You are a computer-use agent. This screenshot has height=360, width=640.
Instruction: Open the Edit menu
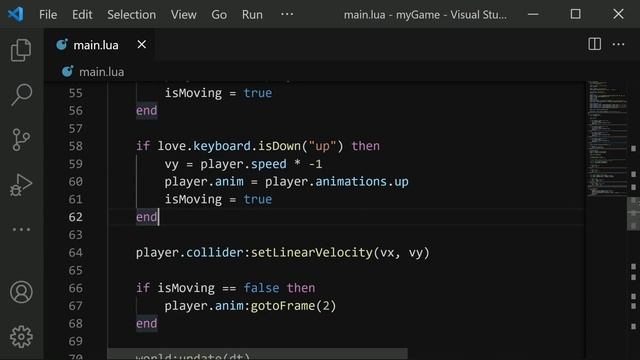(82, 15)
